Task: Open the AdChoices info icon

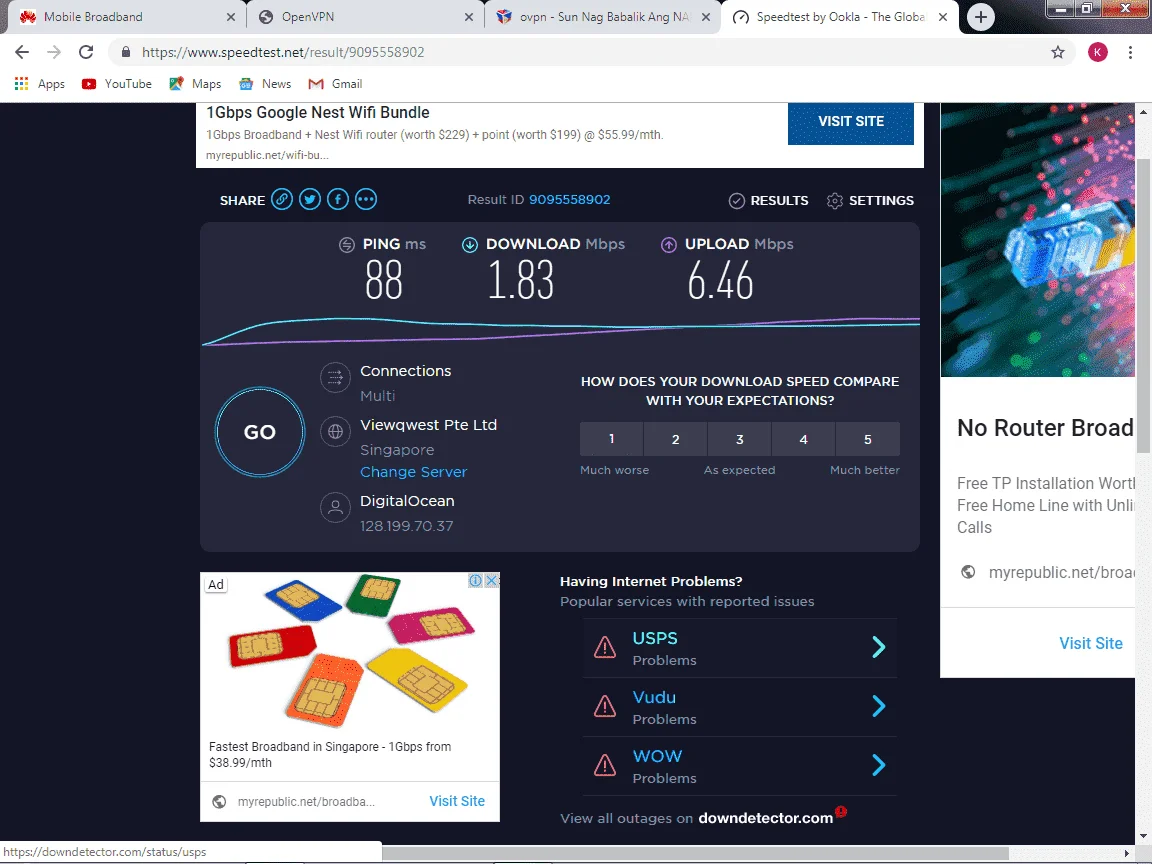Action: (475, 580)
